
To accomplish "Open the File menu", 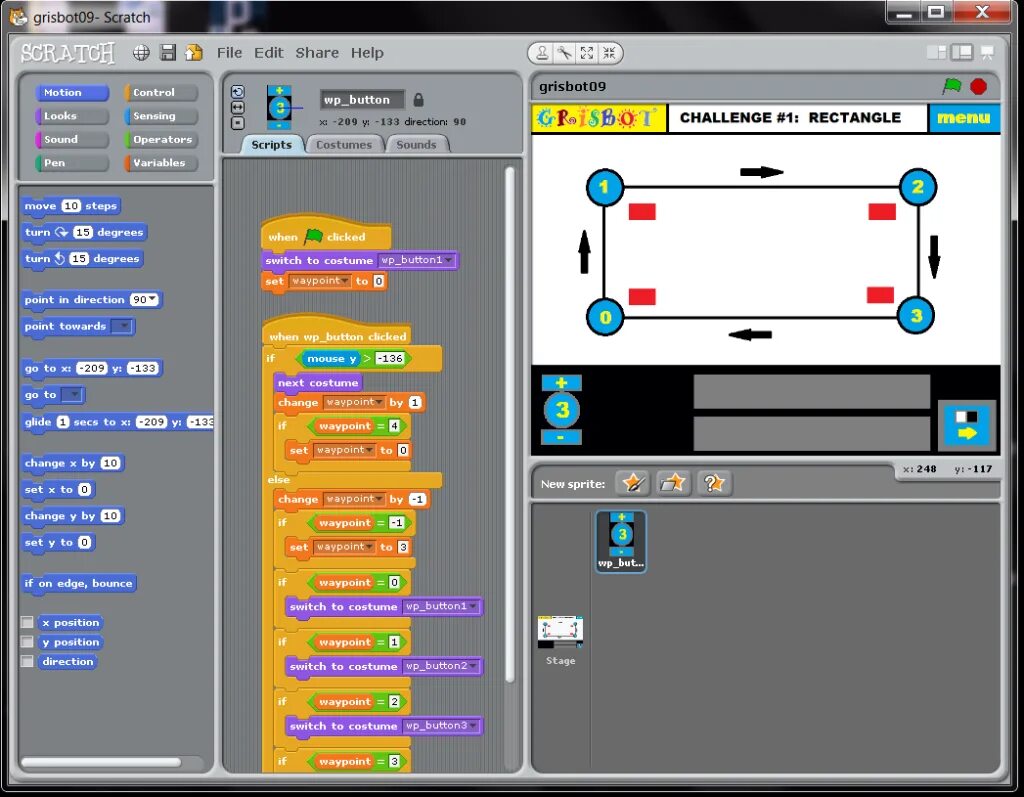I will point(229,53).
